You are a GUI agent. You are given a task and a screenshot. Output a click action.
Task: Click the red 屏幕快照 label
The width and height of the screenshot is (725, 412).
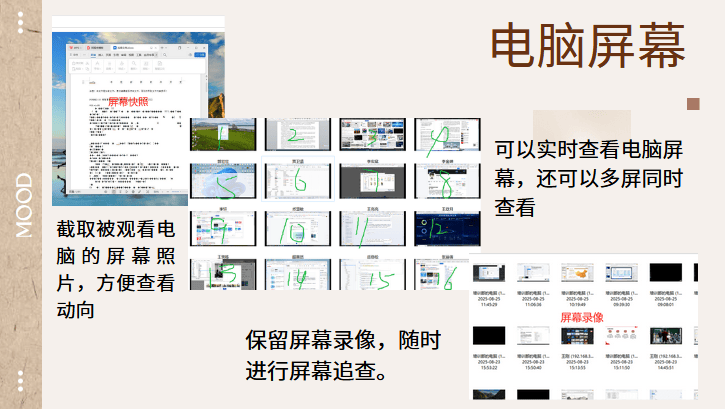[x=128, y=102]
